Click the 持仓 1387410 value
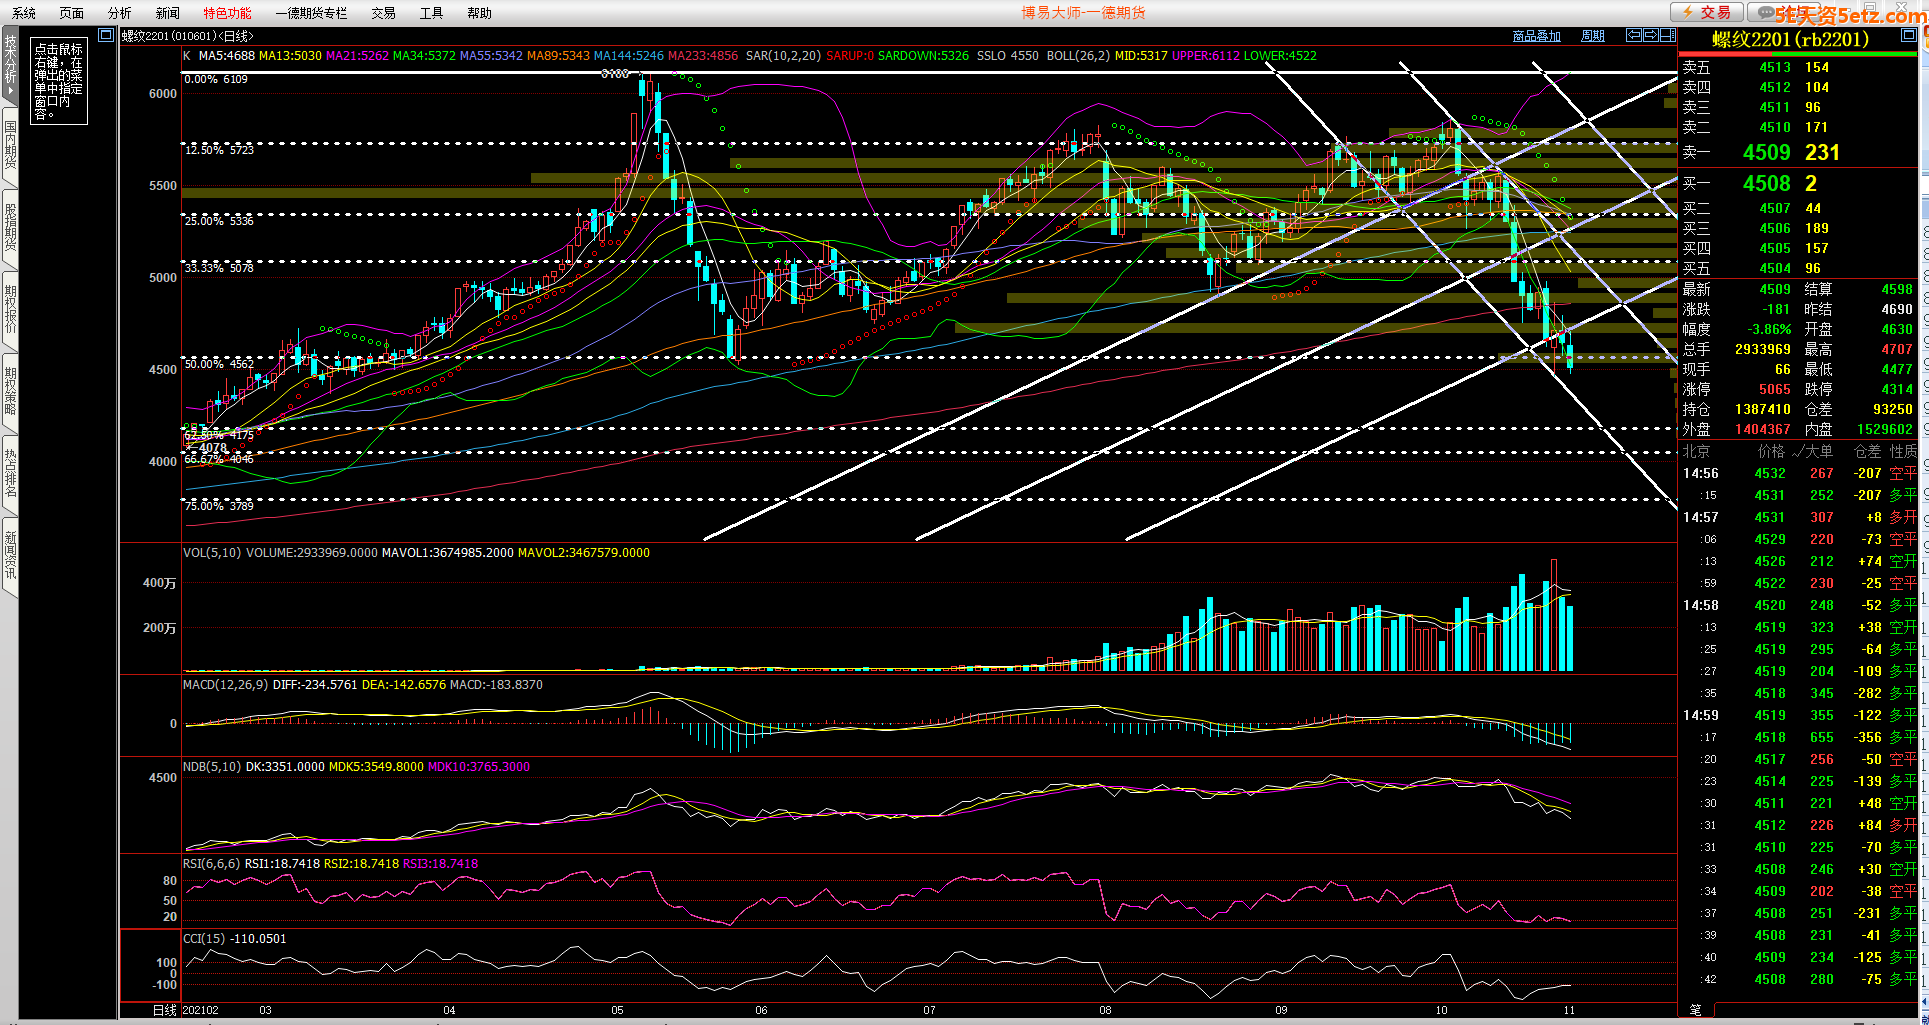 (x=1763, y=409)
